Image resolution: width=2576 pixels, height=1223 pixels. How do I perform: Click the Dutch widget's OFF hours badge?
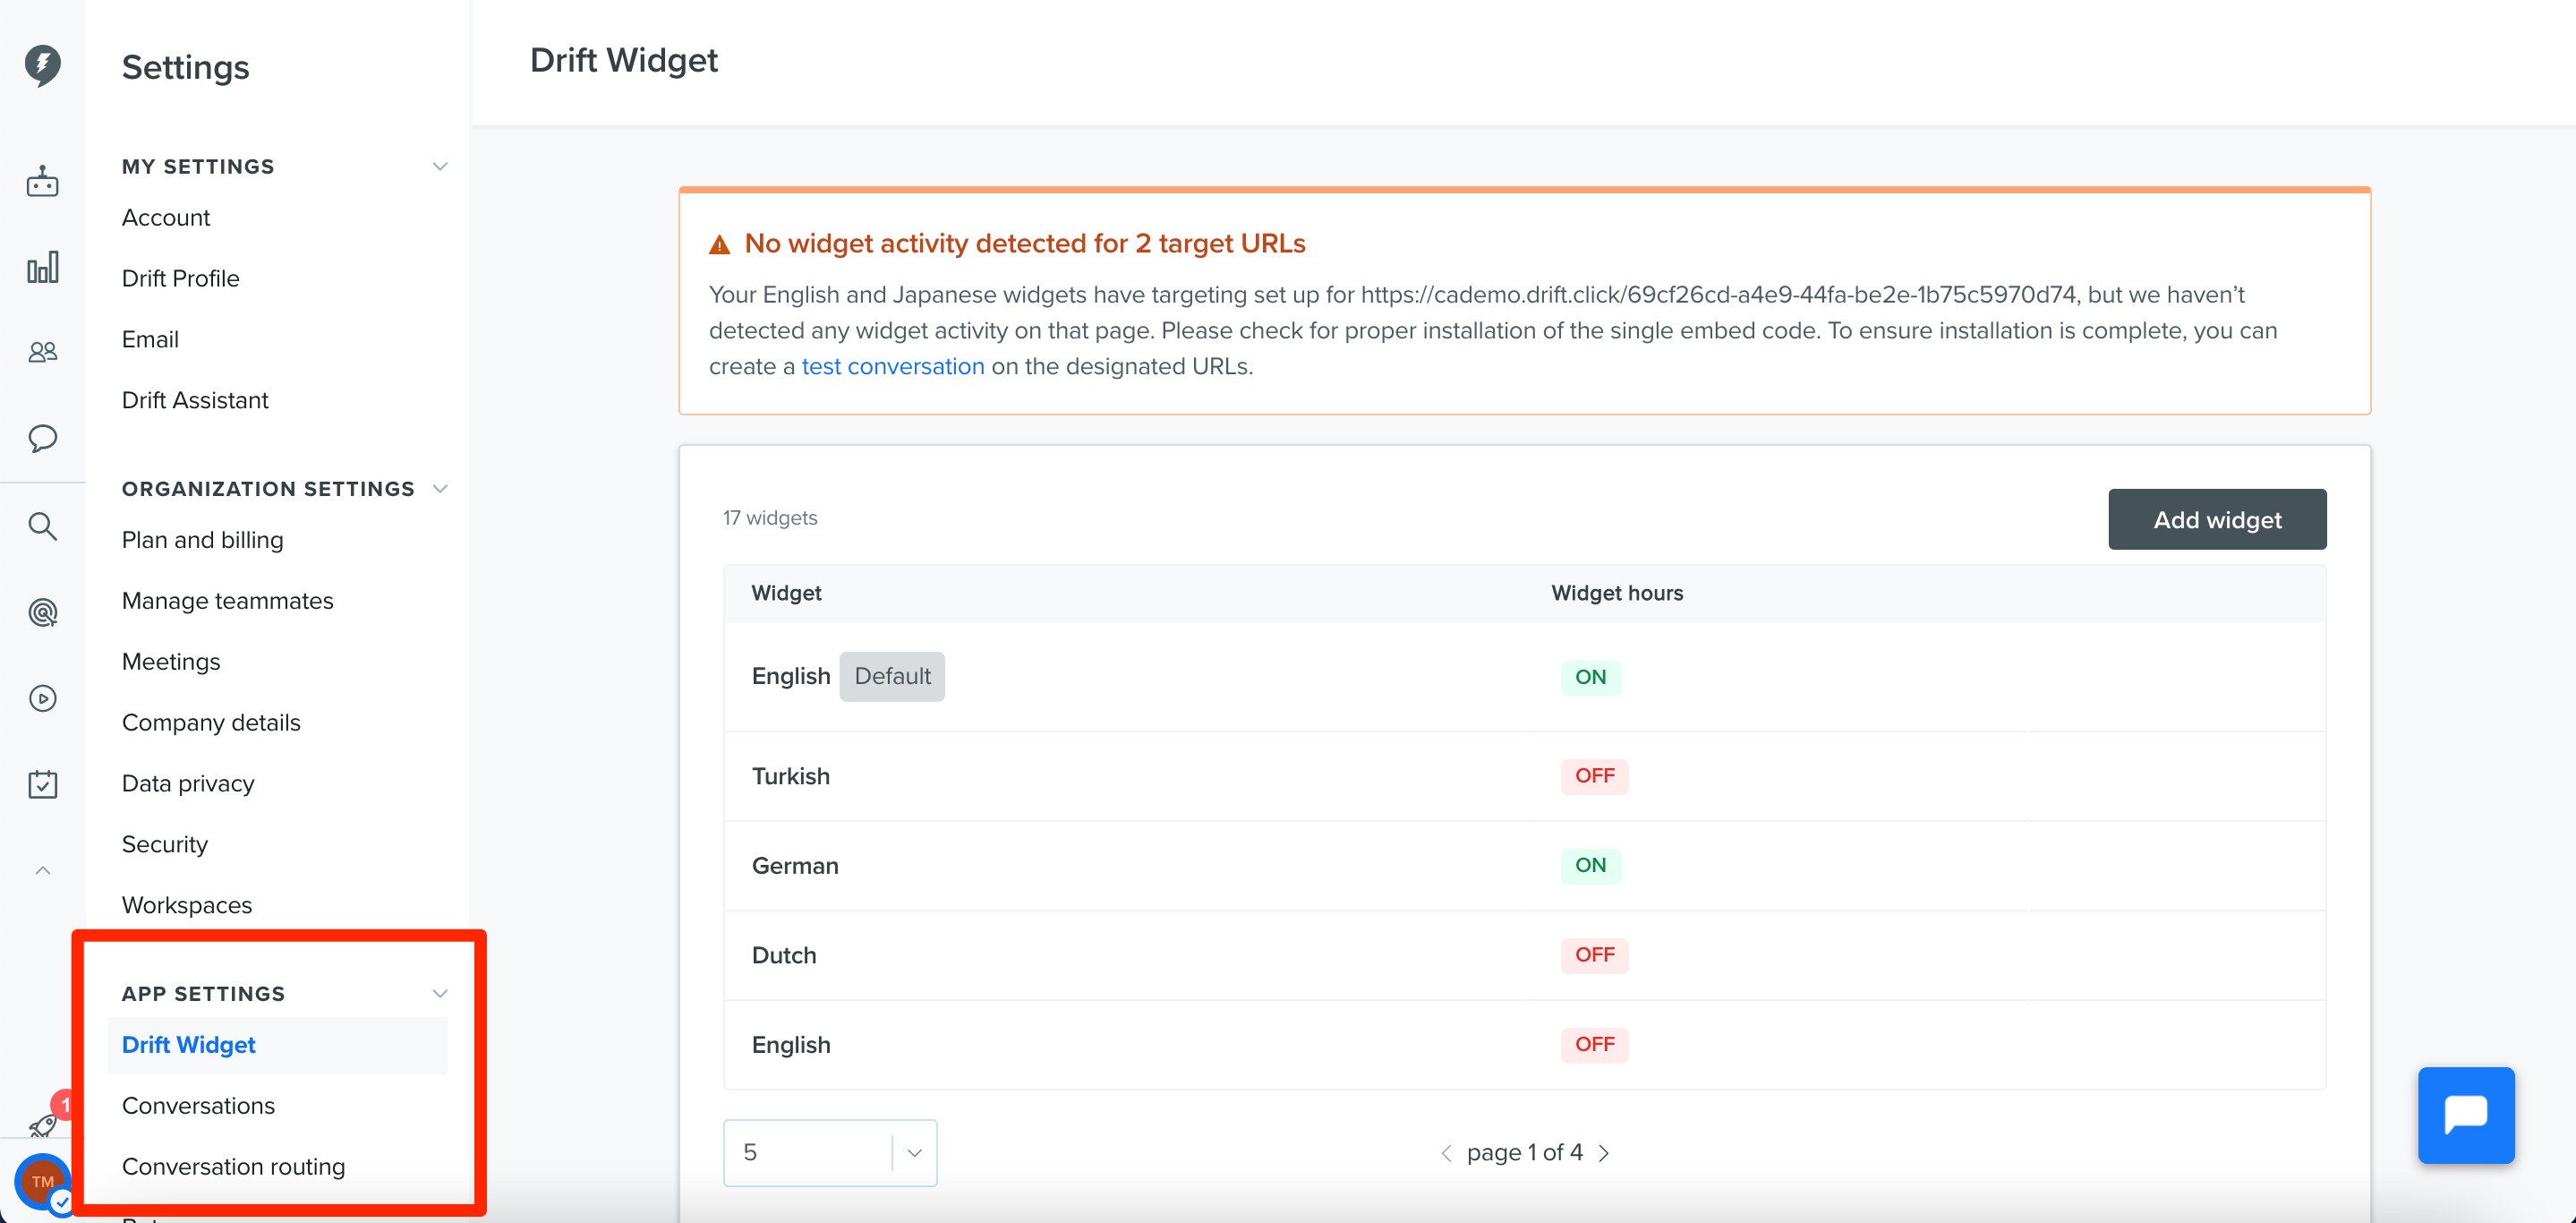[1594, 955]
